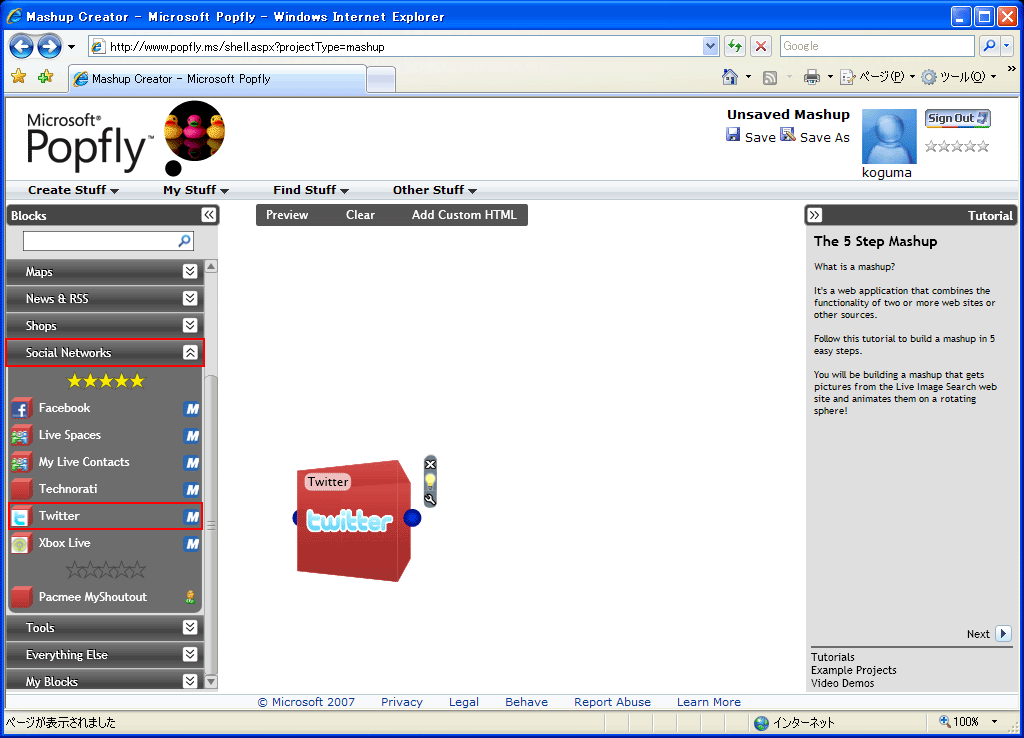Expand the Maps category
The width and height of the screenshot is (1024, 738).
pyautogui.click(x=190, y=271)
